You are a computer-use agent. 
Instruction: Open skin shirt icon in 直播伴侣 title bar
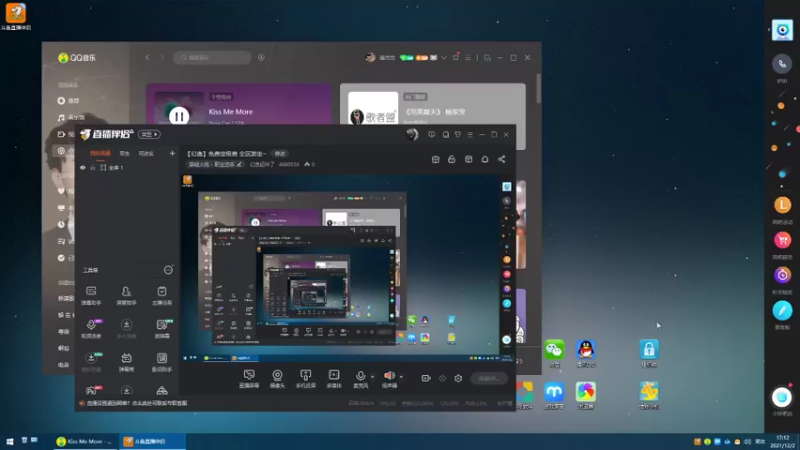[x=458, y=135]
